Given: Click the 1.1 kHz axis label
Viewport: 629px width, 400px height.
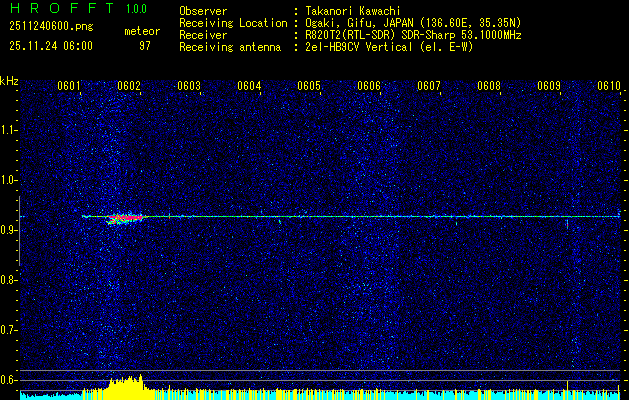Looking at the screenshot, I should point(8,130).
